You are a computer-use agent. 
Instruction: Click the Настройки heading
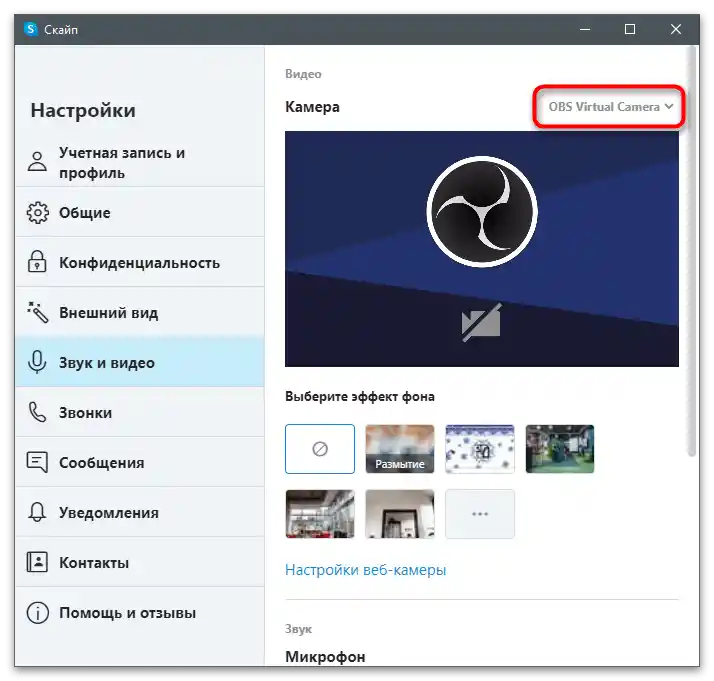83,110
